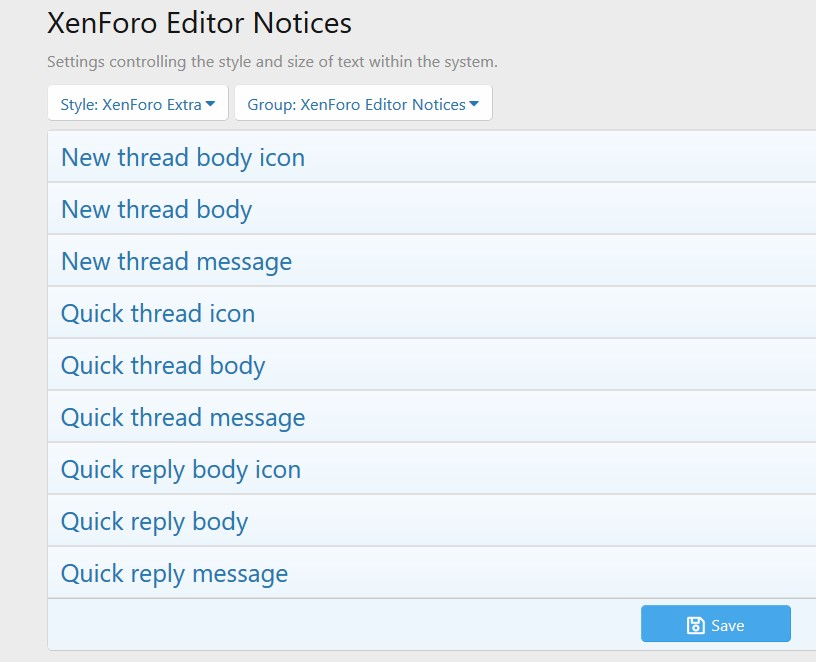Click the caret arrow beside XenForo Editor Notices

coord(474,104)
